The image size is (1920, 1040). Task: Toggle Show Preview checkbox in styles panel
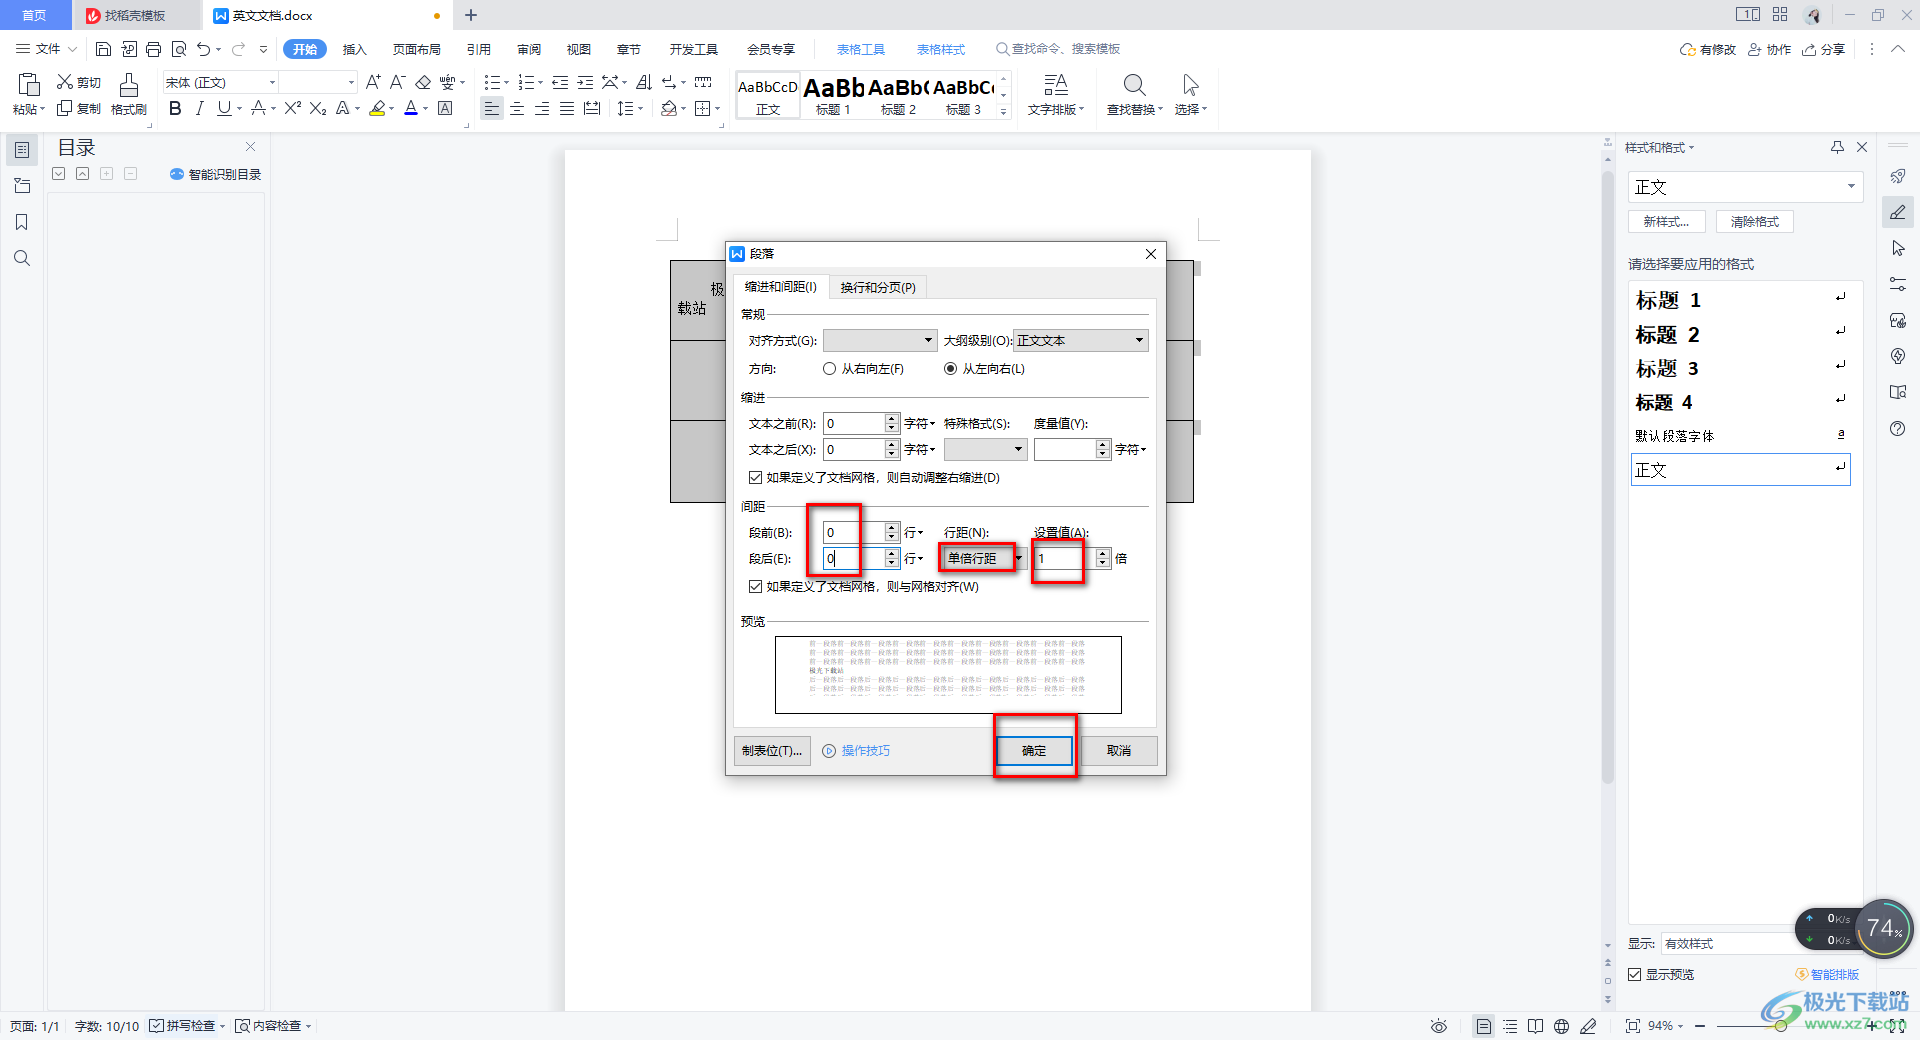1634,974
